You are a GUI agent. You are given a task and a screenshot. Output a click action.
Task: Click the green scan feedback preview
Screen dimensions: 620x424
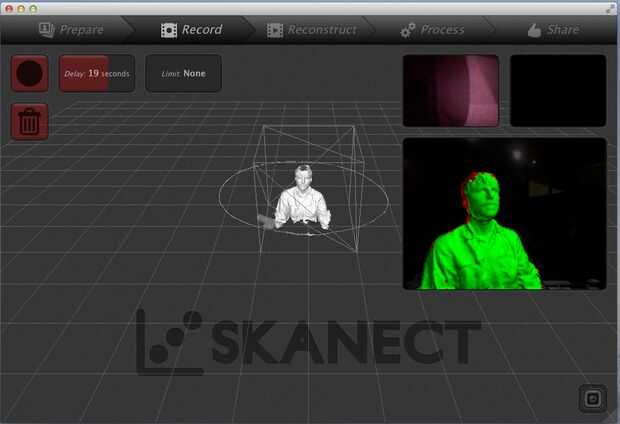505,214
